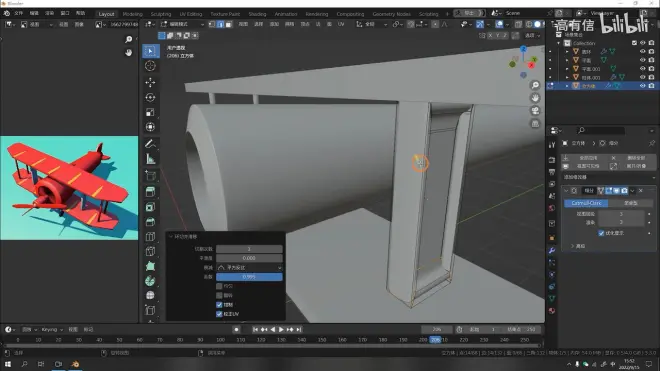
Task: Activate the Extrude Region tool
Action: click(x=150, y=192)
